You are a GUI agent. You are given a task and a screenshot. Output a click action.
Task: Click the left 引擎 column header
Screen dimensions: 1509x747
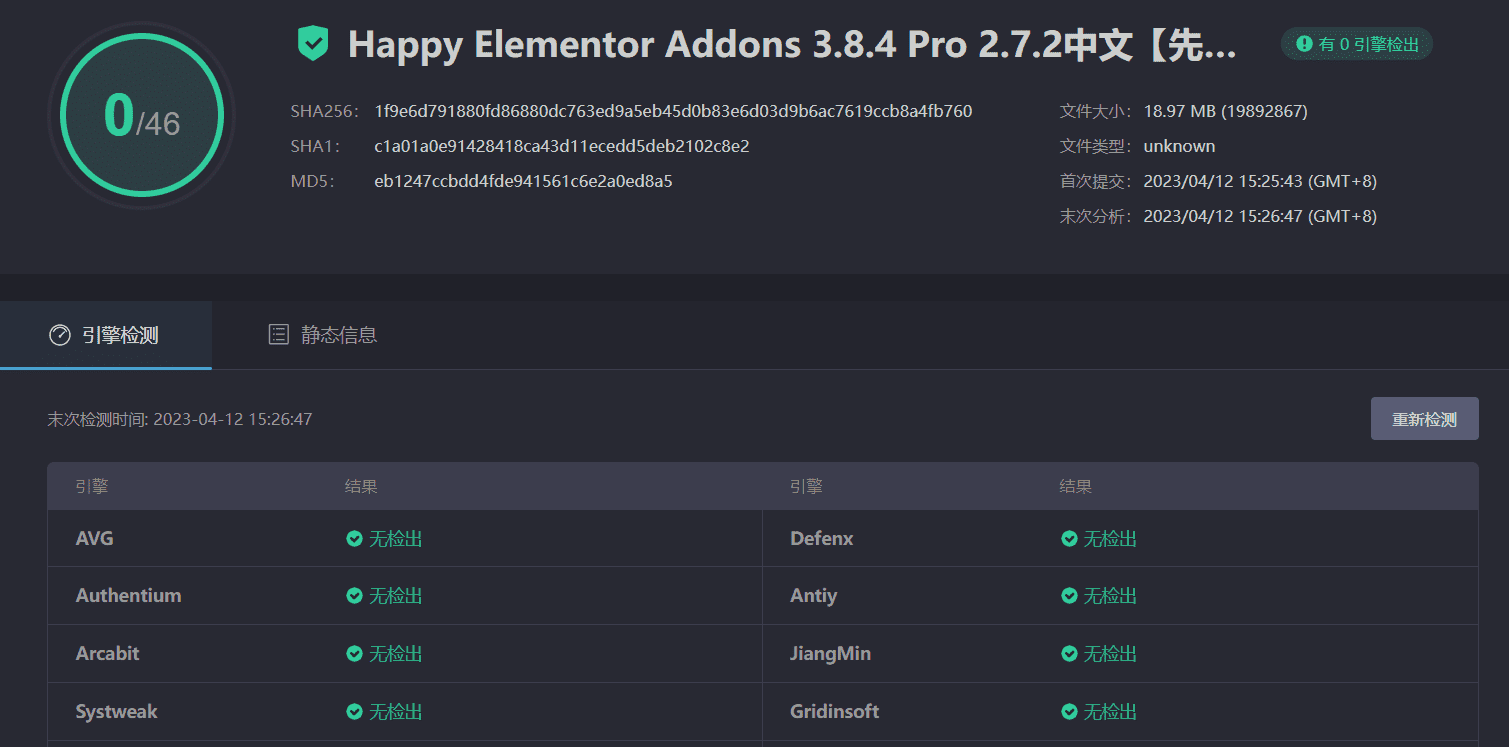tap(92, 487)
